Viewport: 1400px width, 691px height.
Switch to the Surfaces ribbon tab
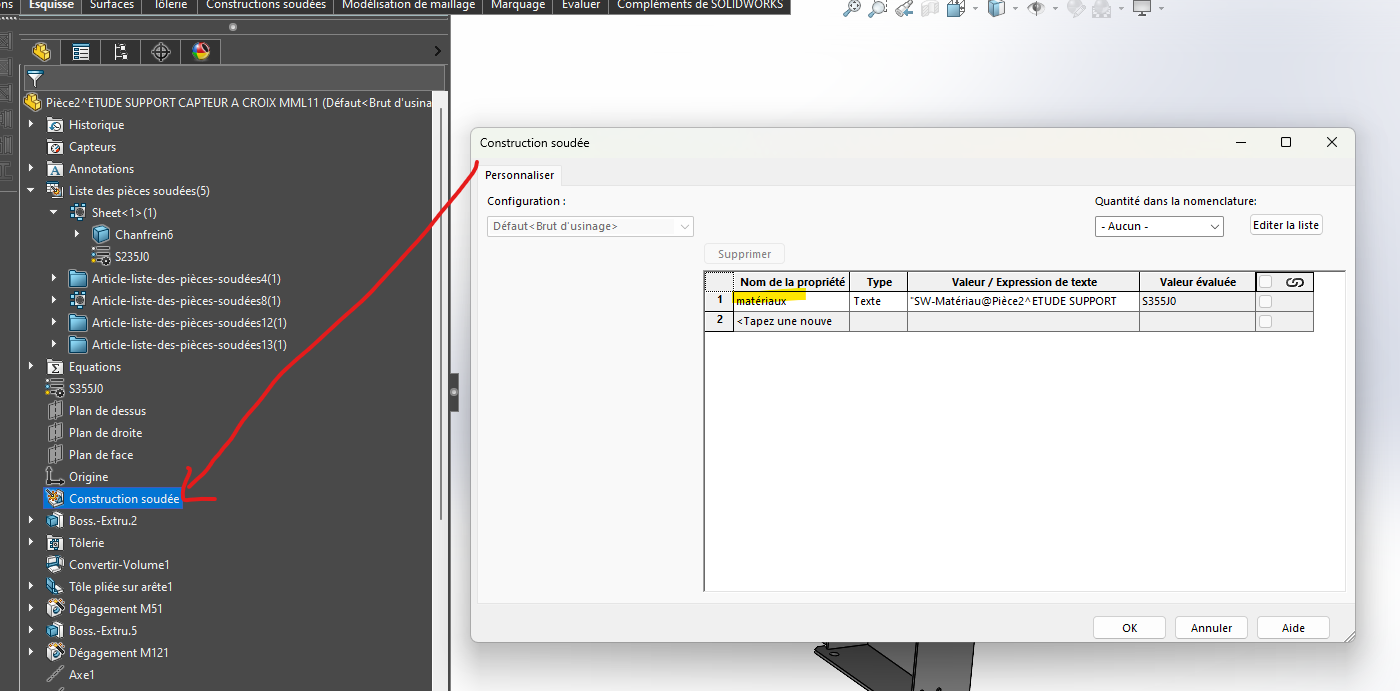(112, 5)
